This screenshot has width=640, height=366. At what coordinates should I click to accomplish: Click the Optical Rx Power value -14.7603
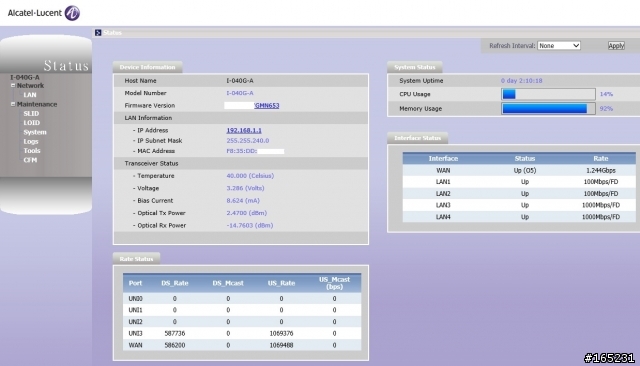(250, 226)
